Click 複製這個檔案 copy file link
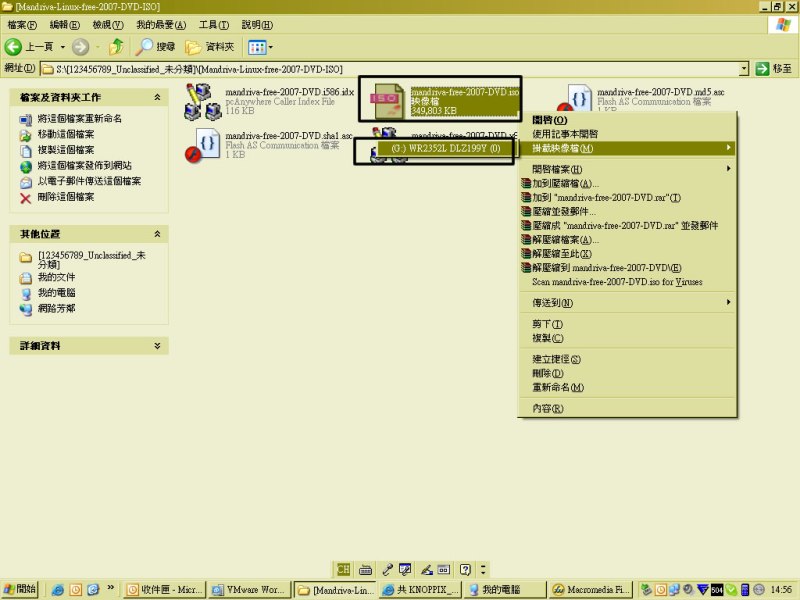Viewport: 800px width, 600px height. coord(66,149)
